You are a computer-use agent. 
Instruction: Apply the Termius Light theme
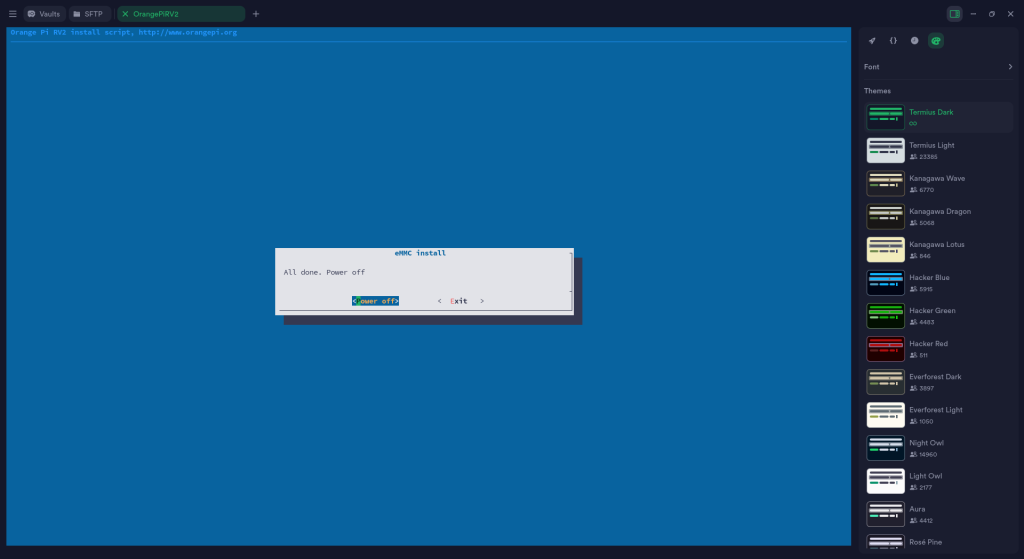point(885,150)
